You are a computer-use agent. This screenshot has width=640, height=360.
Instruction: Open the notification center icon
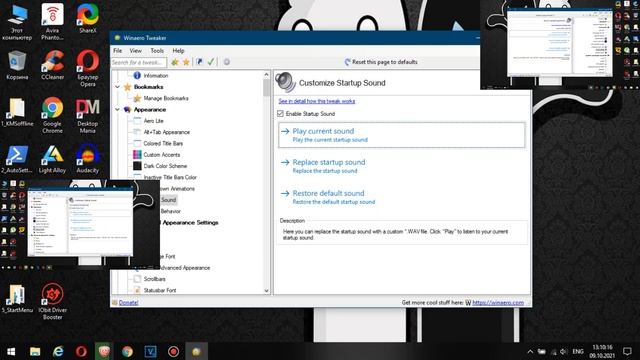(627, 351)
